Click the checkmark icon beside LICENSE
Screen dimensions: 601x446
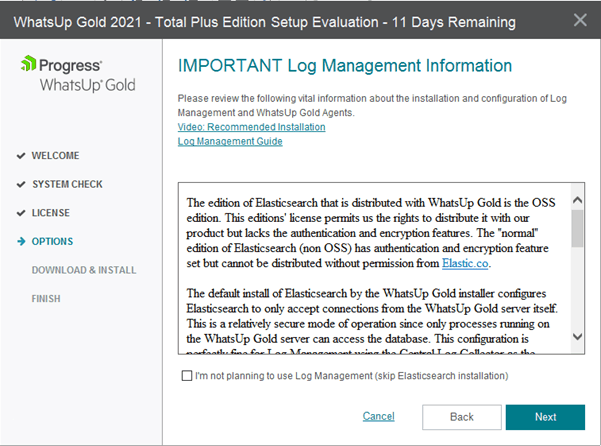point(21,213)
